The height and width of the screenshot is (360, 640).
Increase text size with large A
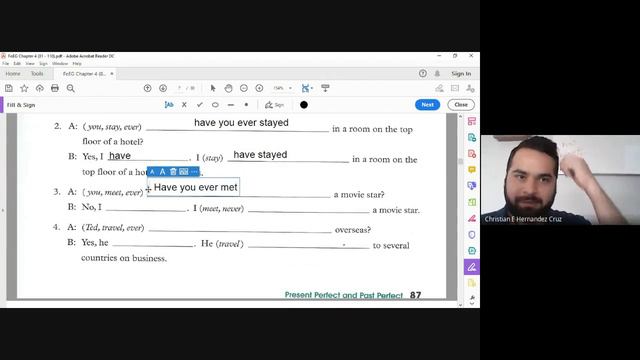(x=162, y=172)
